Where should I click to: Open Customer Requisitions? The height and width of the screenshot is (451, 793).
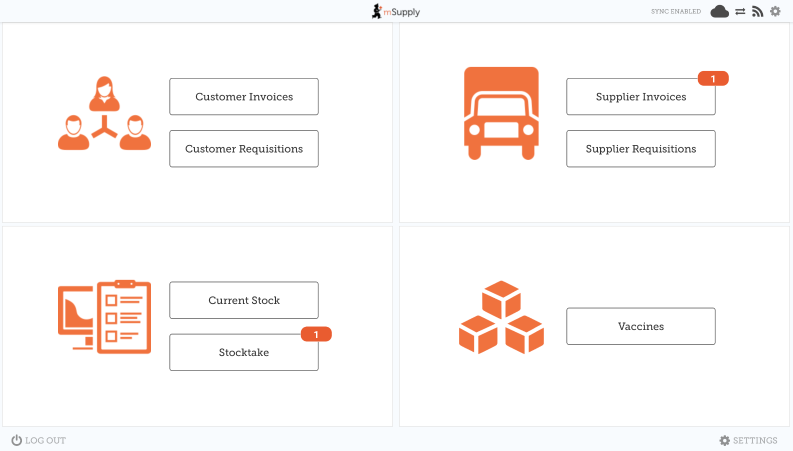tap(244, 149)
